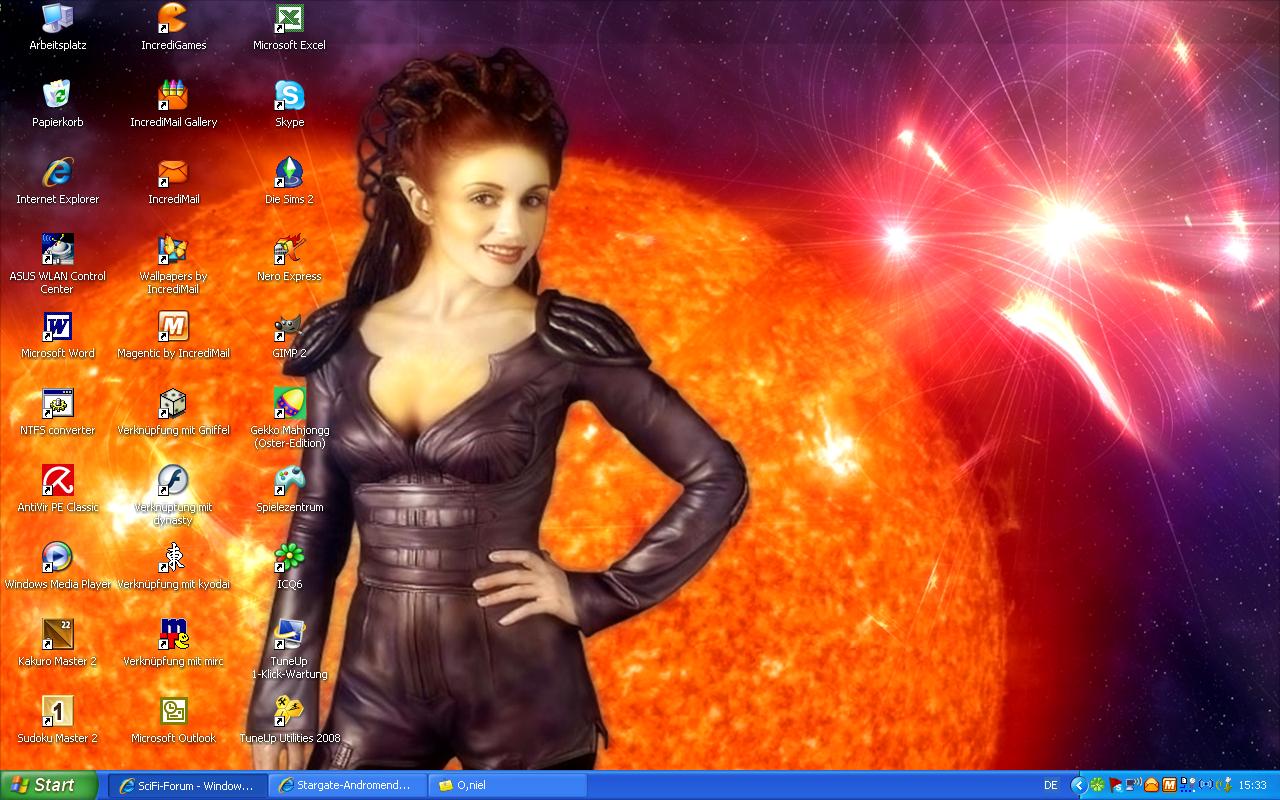The image size is (1280, 800).
Task: Select the IncrediMail desktop shortcut
Action: coord(173,174)
